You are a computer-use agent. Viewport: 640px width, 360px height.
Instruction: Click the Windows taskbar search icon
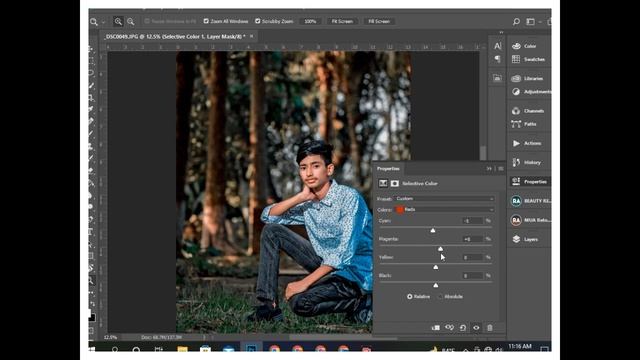(x=115, y=349)
